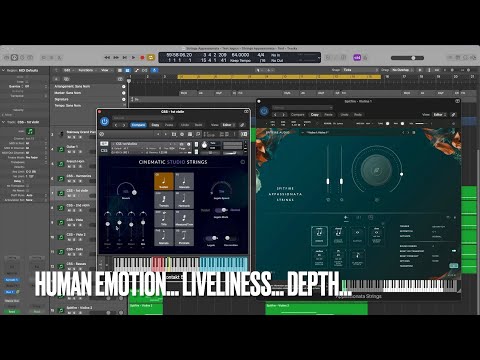Click the red highlighted keys on CSS keyboard

pos(158,263)
